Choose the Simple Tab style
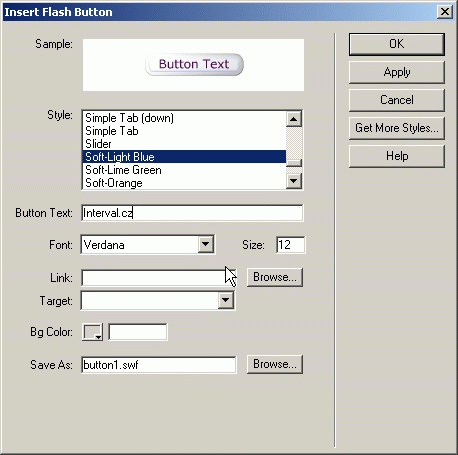 [184, 131]
